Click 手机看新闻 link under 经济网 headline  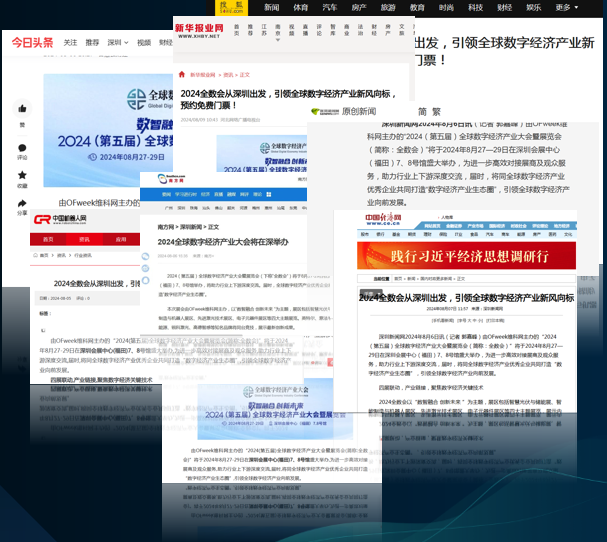tap(443, 321)
